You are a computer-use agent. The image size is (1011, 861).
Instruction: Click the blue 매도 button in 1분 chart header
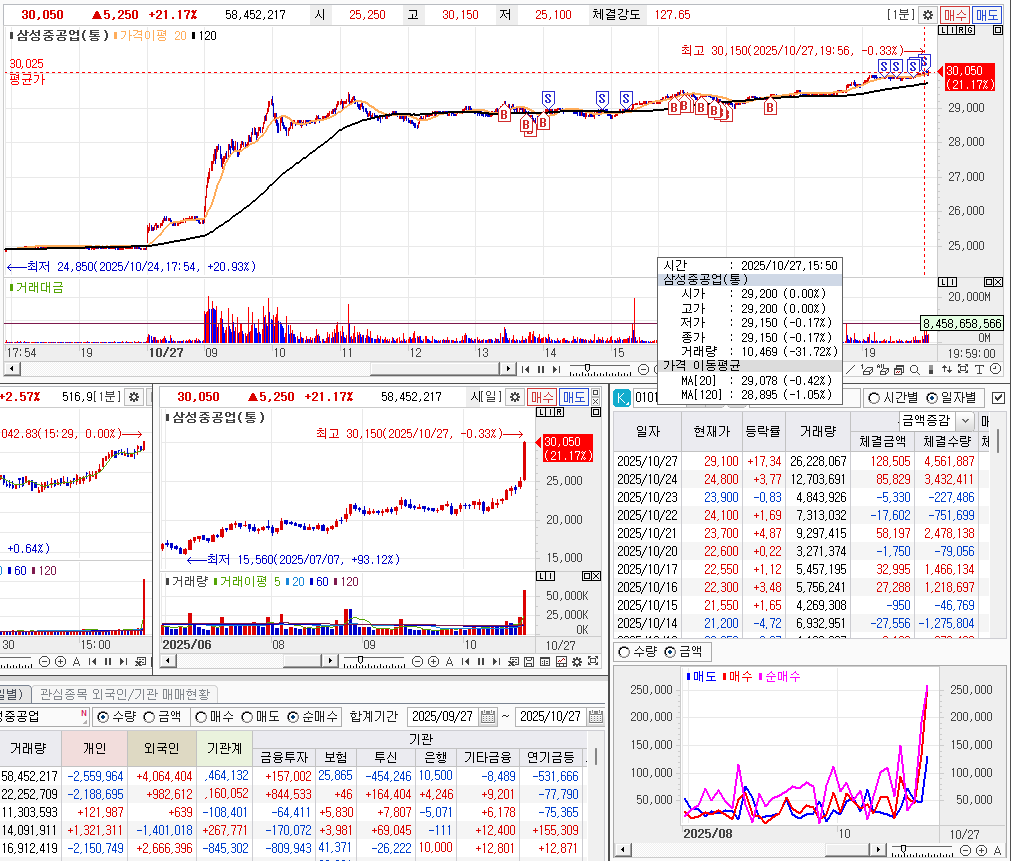coord(986,14)
